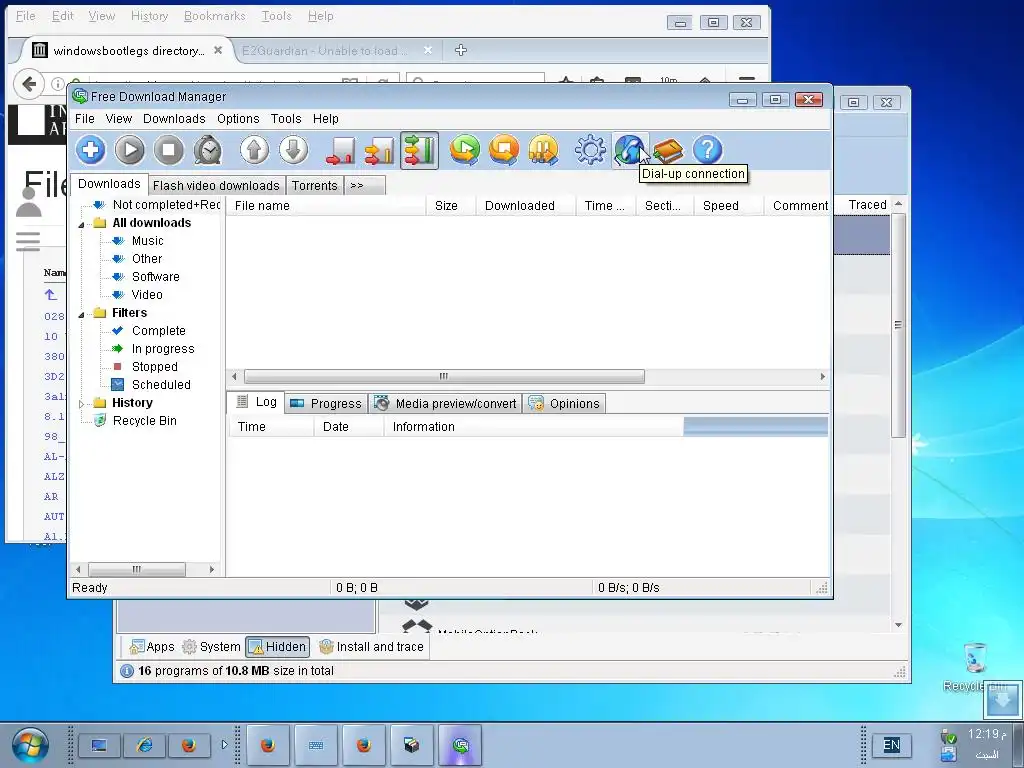This screenshot has width=1024, height=768.
Task: Switch to the Torrents tab
Action: point(315,186)
